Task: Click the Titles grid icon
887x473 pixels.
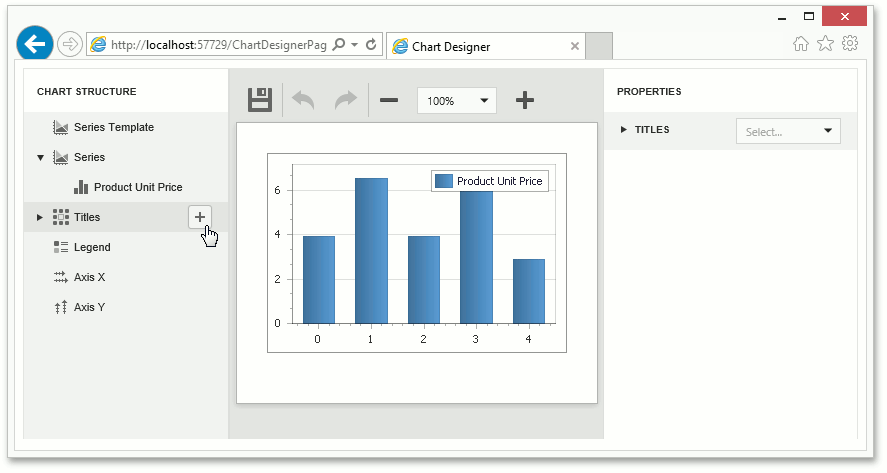Action: (x=61, y=217)
